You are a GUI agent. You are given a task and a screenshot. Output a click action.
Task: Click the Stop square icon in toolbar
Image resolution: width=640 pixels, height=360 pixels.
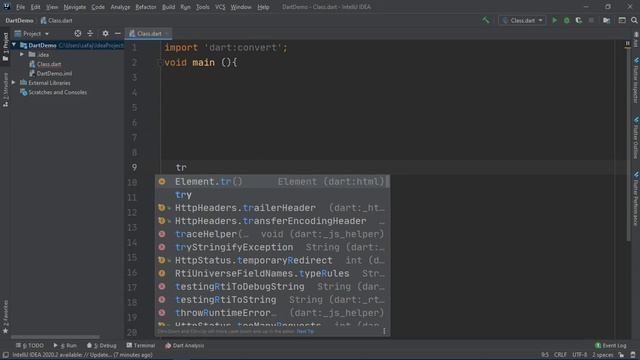(591, 20)
